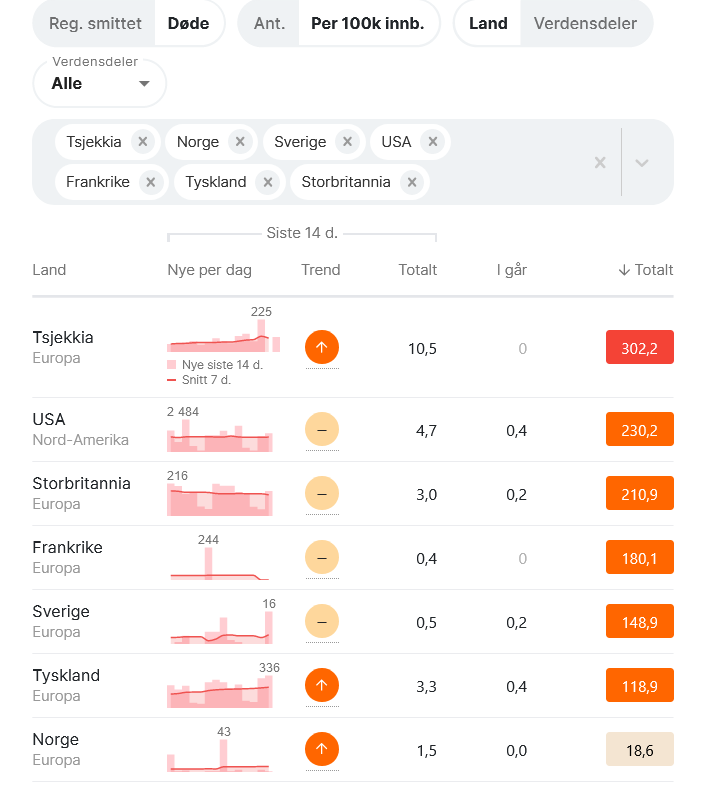Remove the Sverige chip
Viewport: 707px width, 798px height.
(348, 142)
